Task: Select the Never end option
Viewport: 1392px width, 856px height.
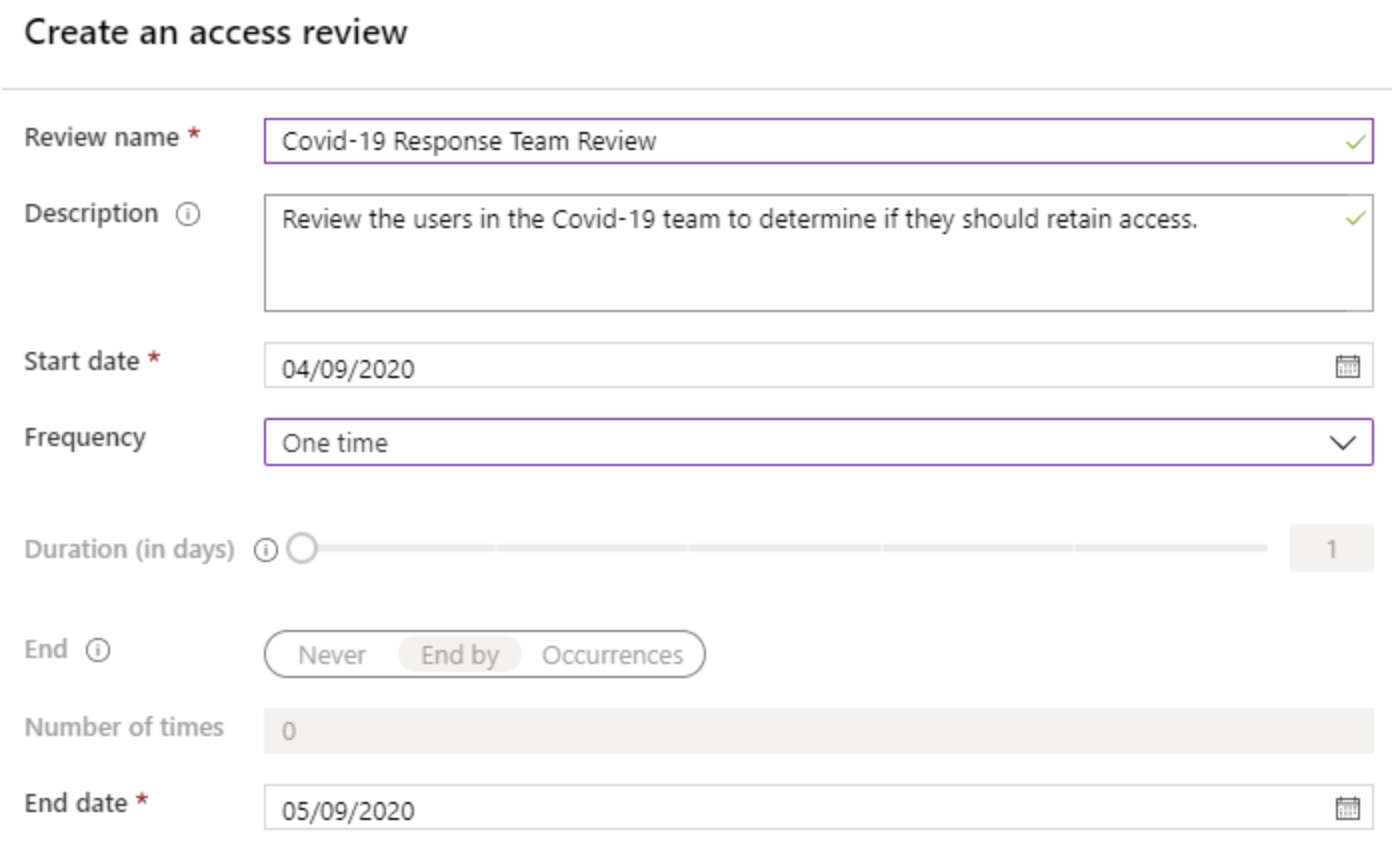Action: coord(332,656)
